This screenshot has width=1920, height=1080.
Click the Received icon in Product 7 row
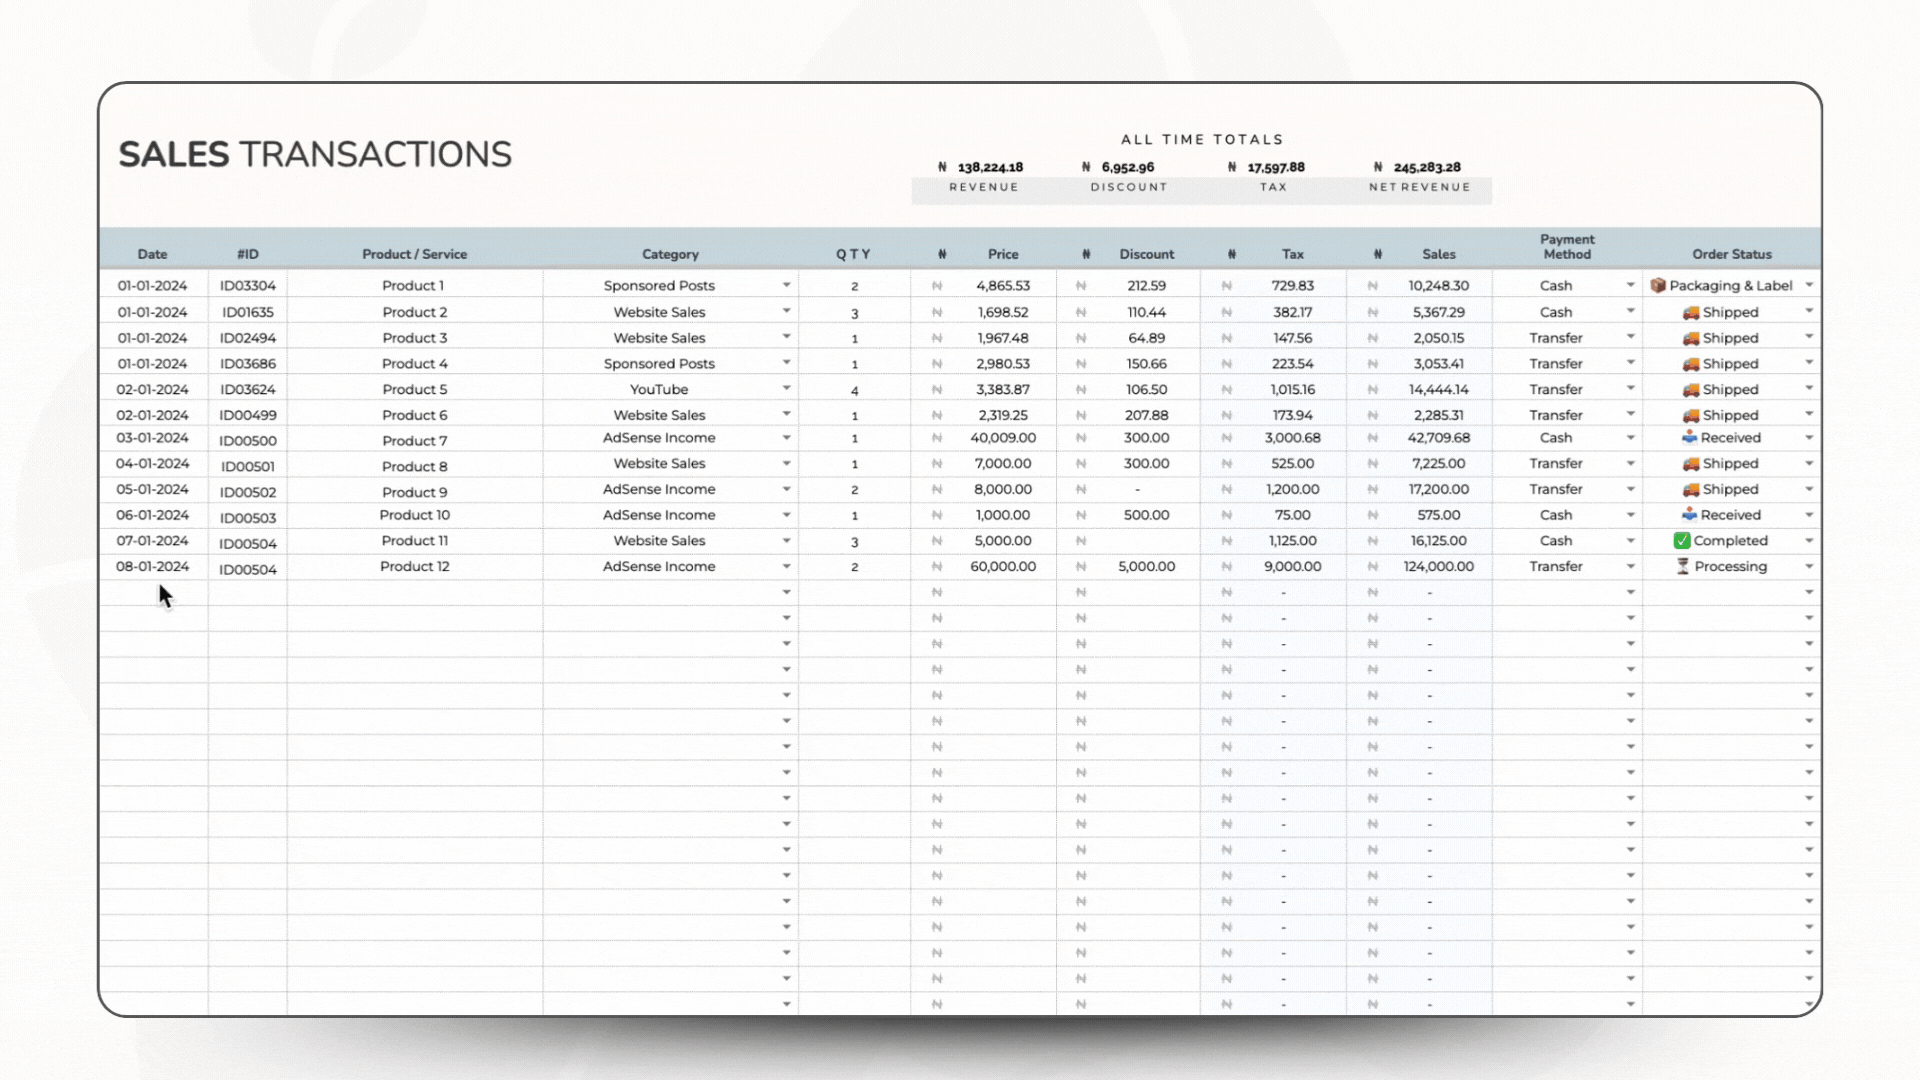tap(1690, 438)
